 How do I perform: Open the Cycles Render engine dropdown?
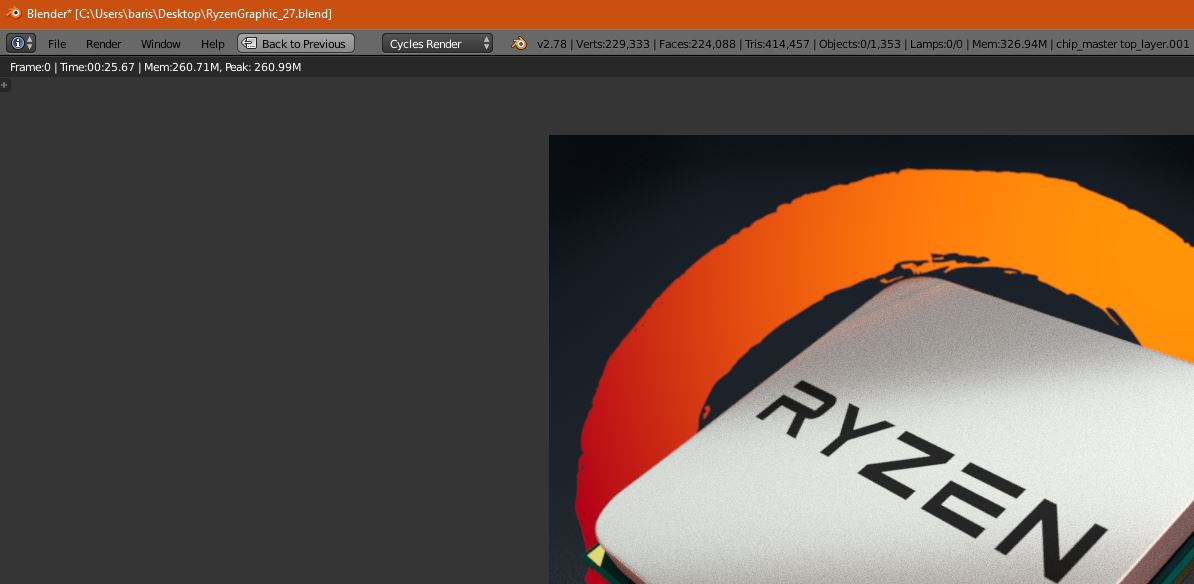(x=437, y=43)
